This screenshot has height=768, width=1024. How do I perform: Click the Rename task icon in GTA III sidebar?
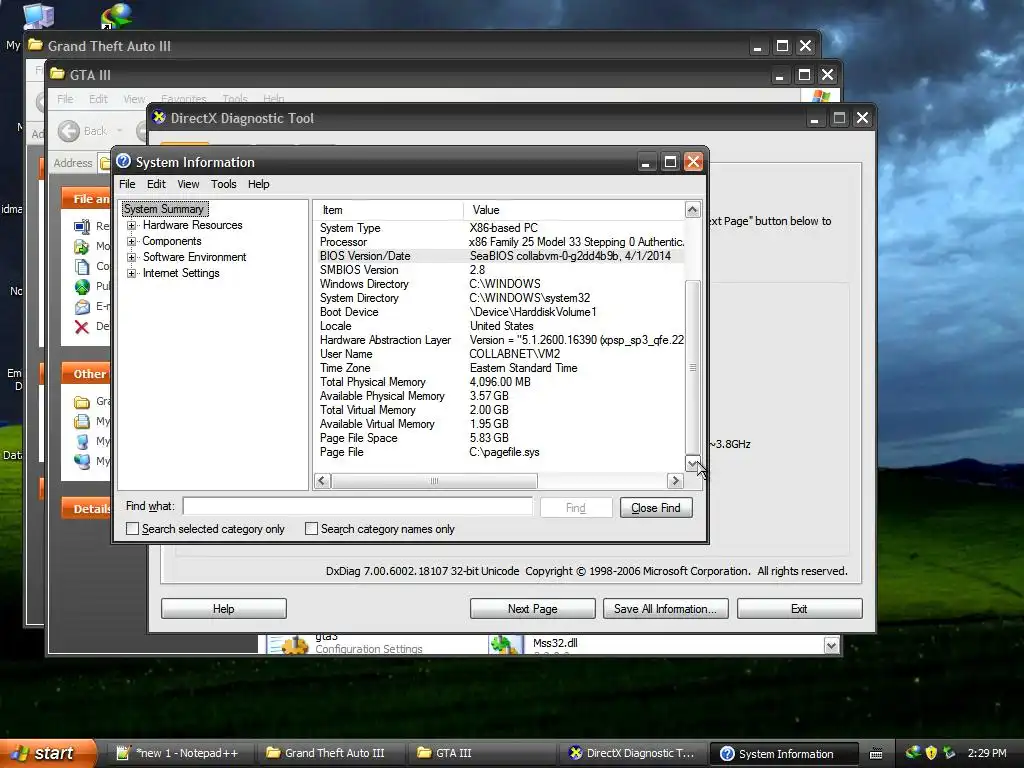[82, 227]
